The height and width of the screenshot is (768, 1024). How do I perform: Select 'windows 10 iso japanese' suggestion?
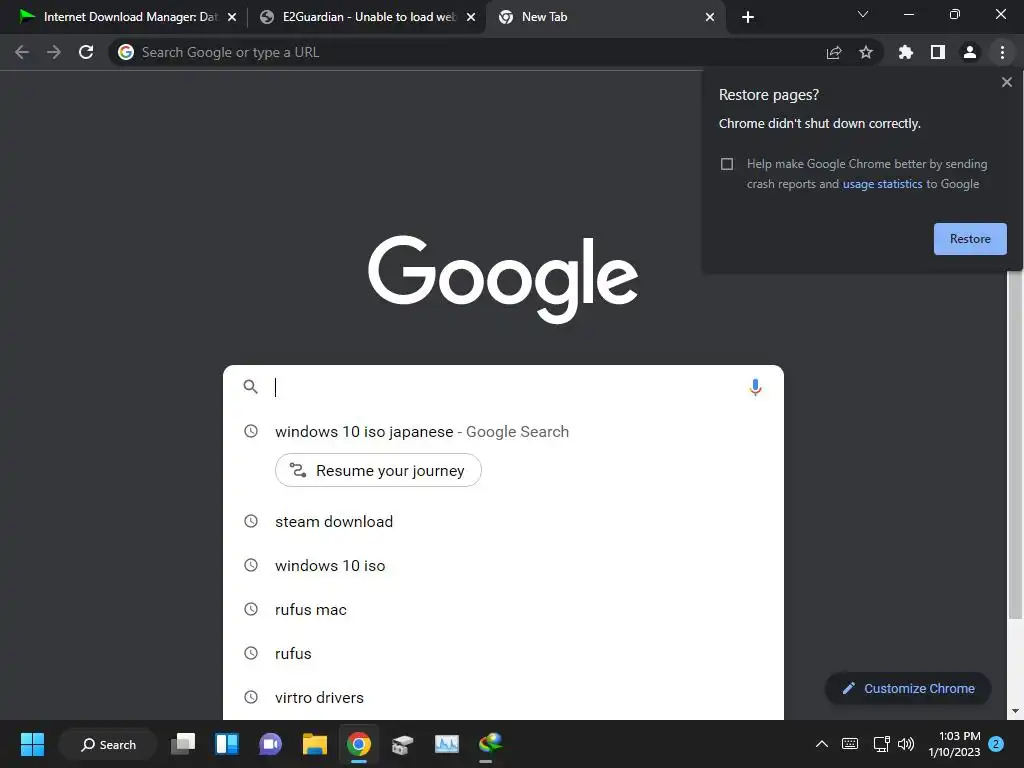point(503,432)
